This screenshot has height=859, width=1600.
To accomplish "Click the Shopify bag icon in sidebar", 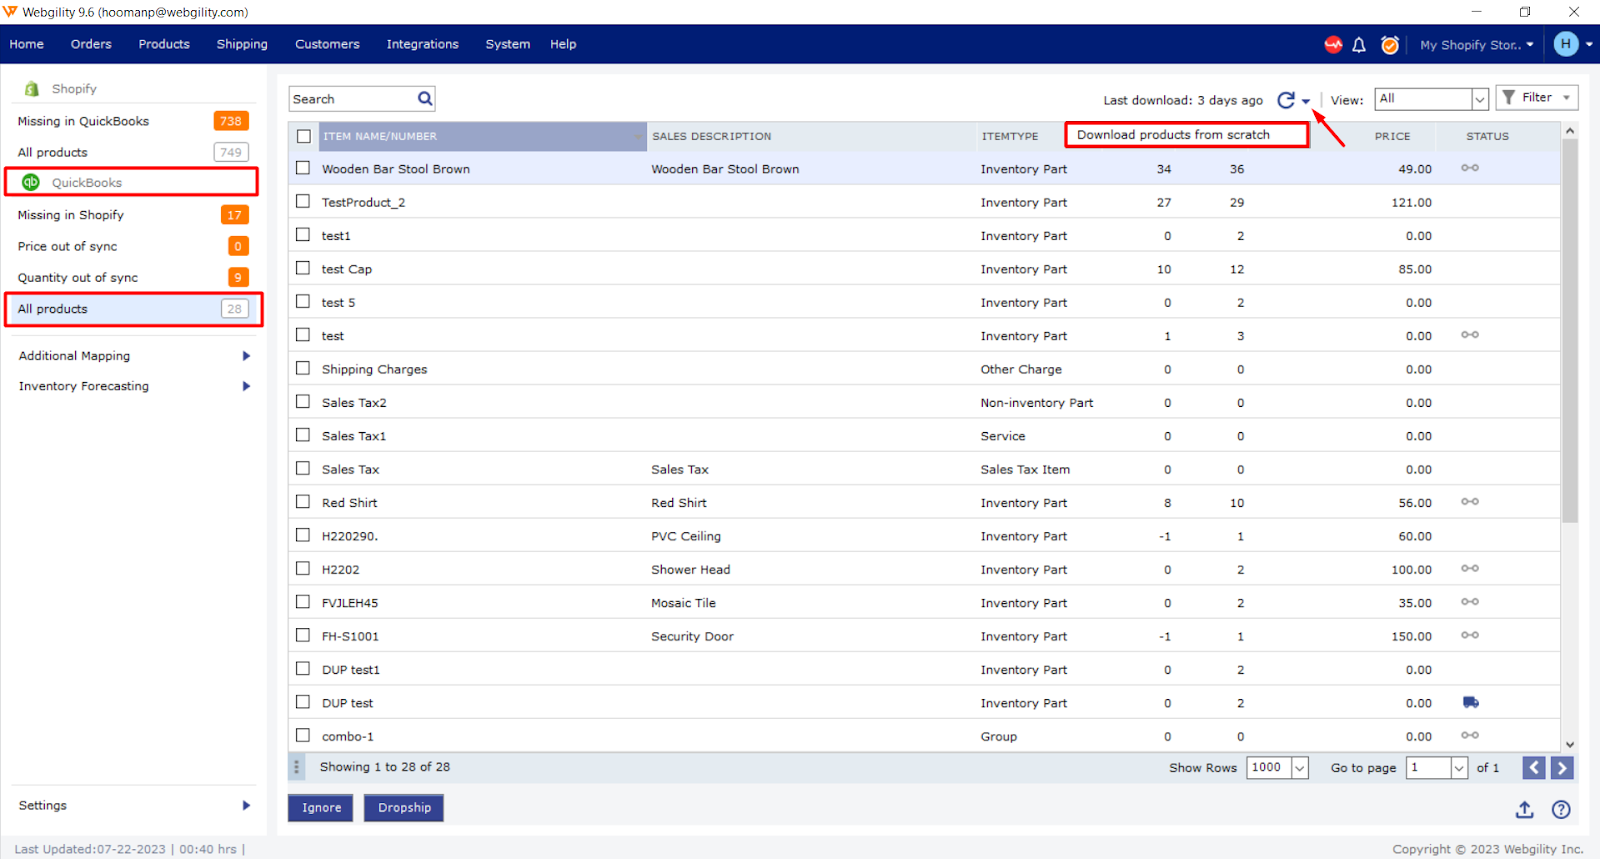I will tap(32, 89).
